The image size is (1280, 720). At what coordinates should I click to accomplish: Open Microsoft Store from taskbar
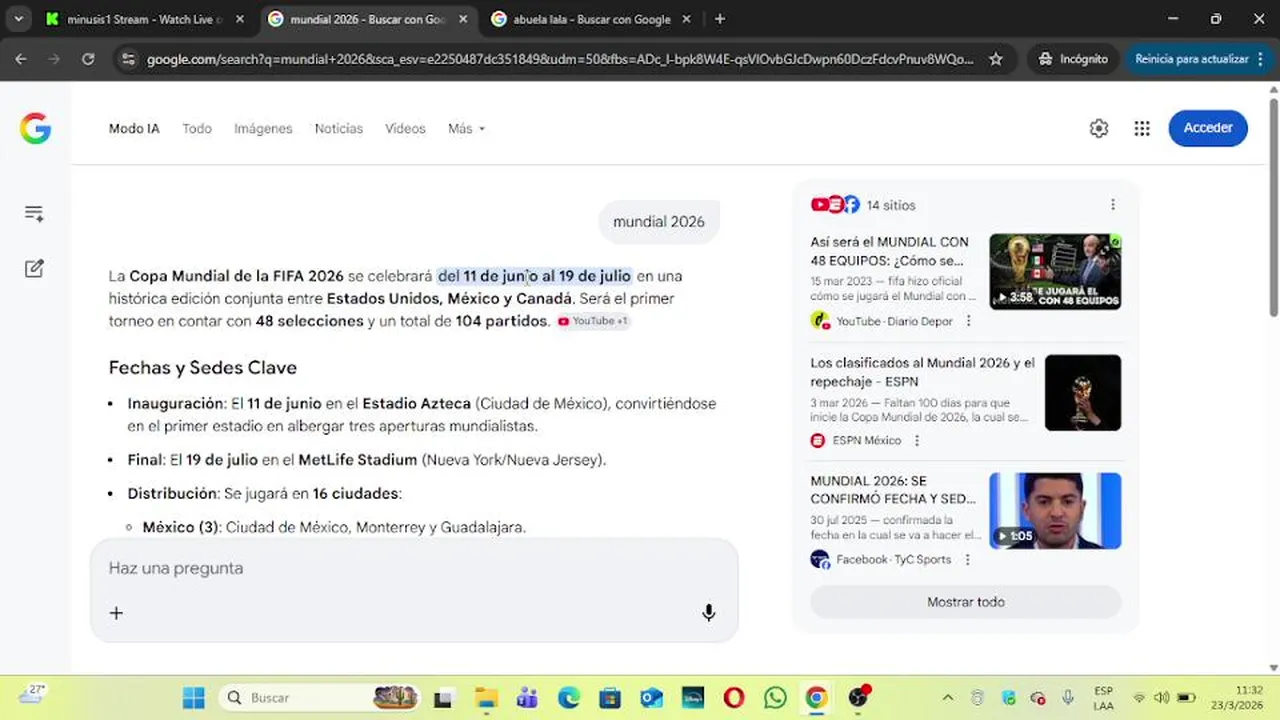[x=610, y=697]
